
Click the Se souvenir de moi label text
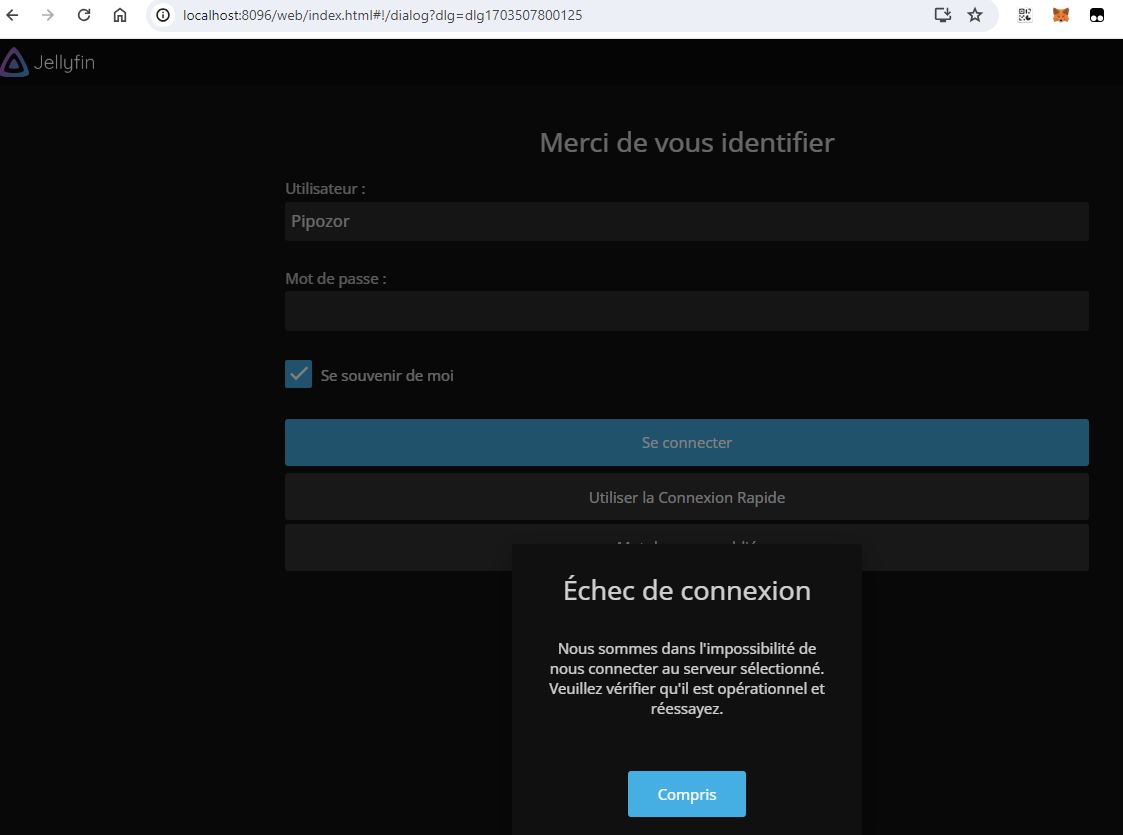click(x=387, y=376)
